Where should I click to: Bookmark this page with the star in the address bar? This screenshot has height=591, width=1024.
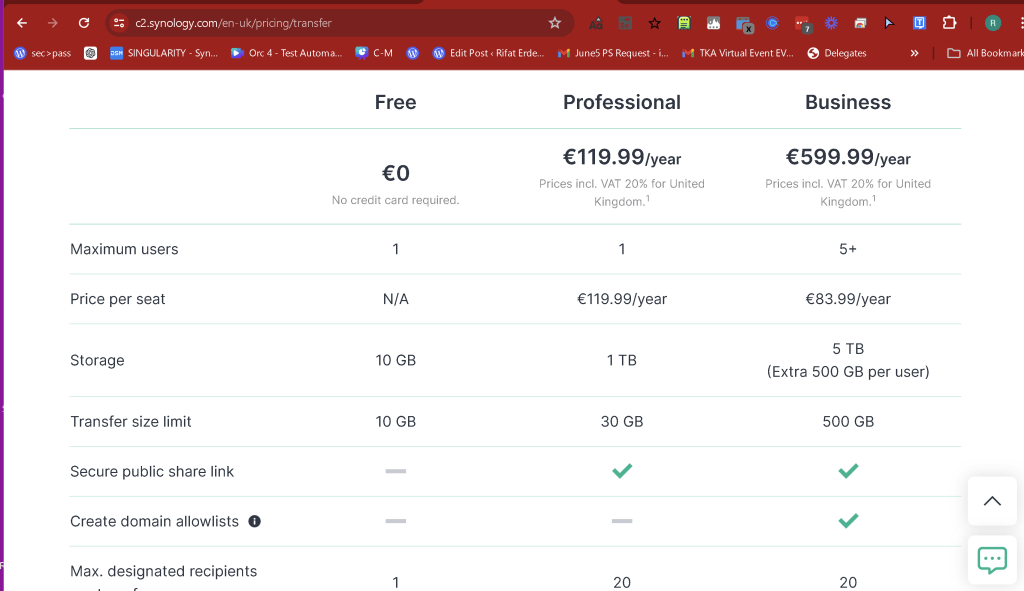554,23
